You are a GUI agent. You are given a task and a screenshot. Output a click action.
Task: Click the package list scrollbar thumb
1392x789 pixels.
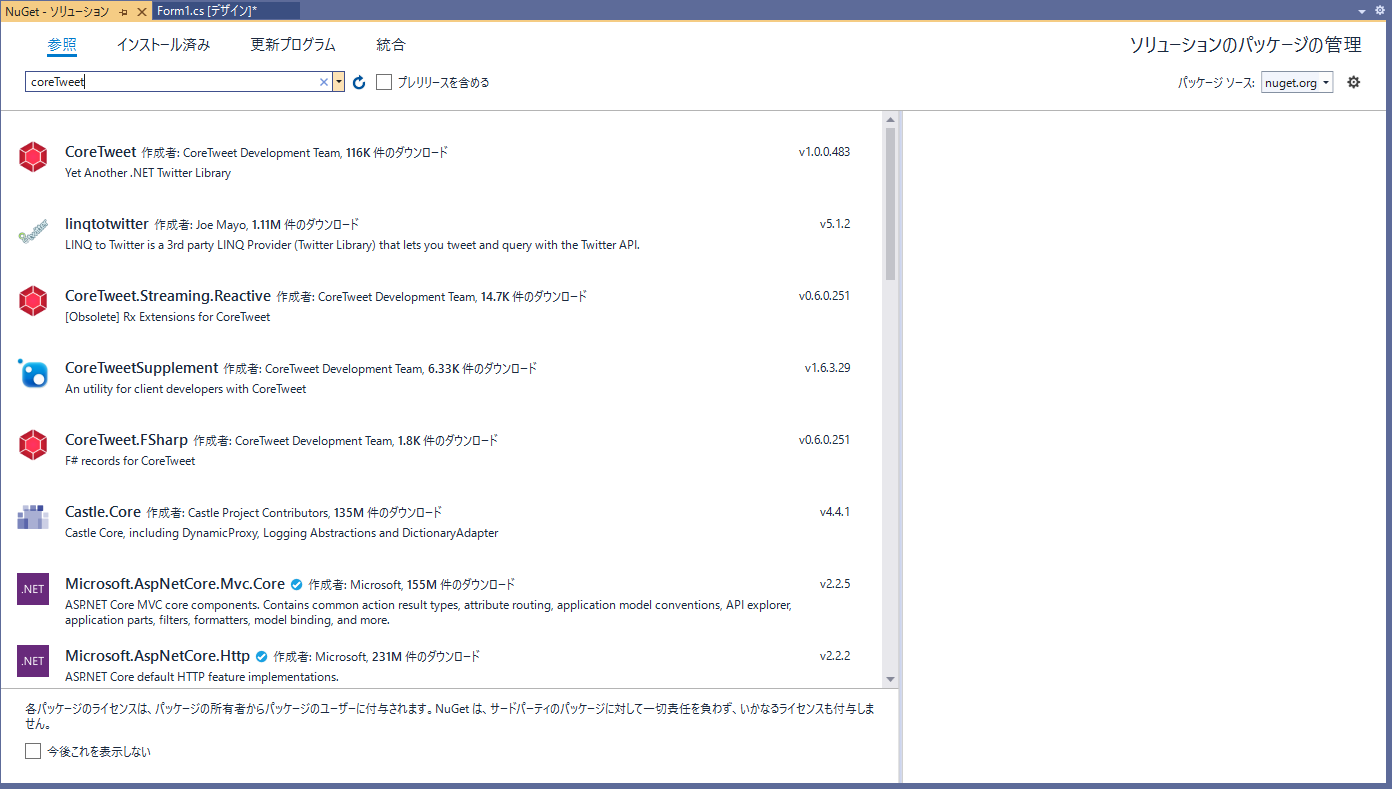tap(890, 204)
